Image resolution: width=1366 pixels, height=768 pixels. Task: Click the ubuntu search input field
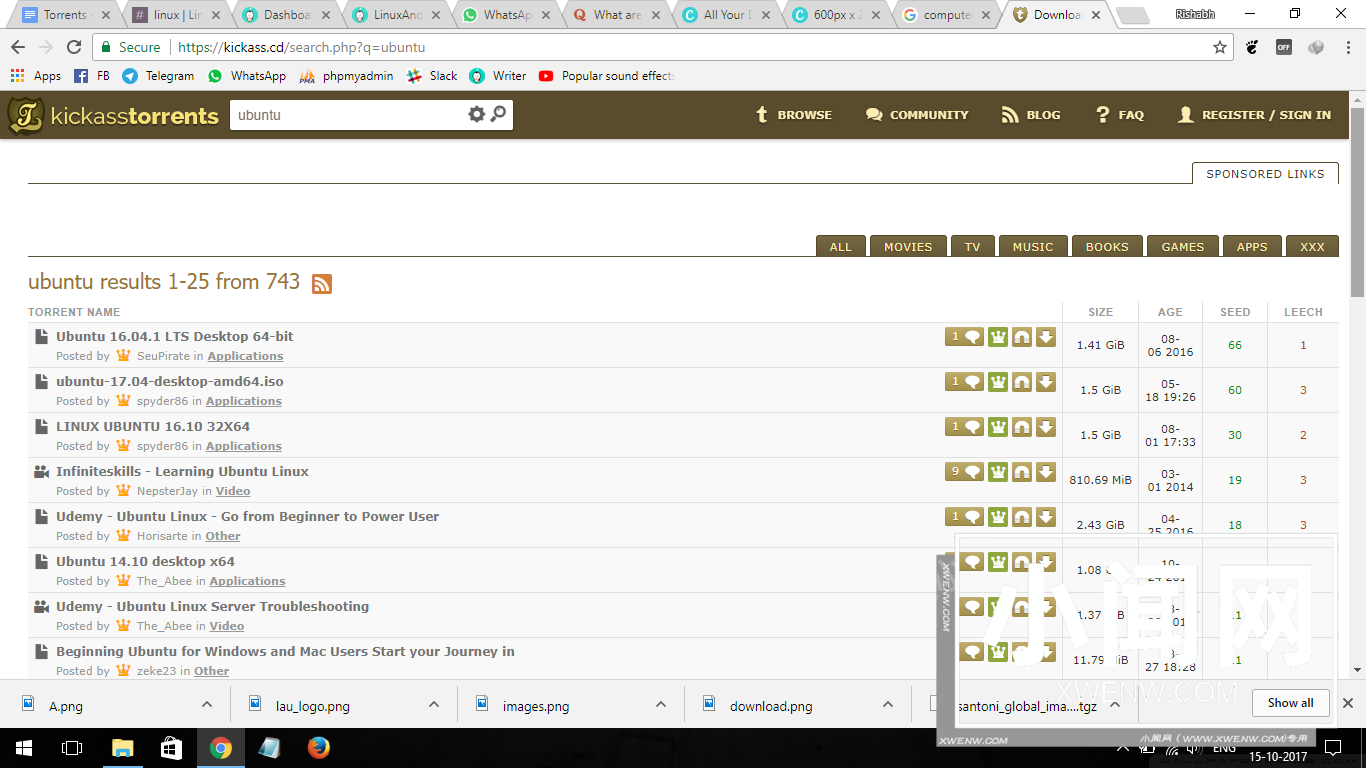(x=348, y=115)
